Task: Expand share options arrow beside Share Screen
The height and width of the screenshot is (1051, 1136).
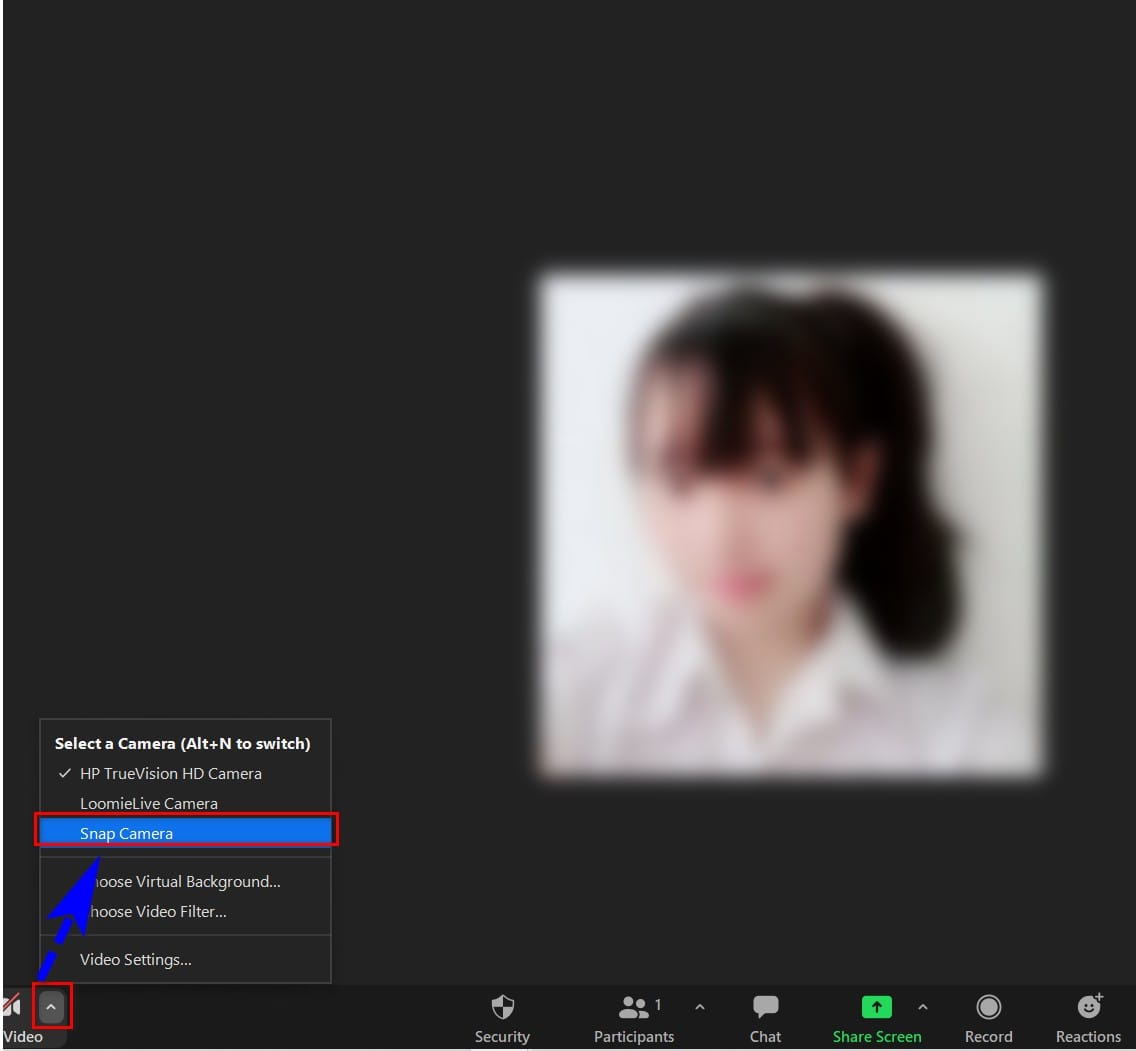Action: tap(923, 1007)
